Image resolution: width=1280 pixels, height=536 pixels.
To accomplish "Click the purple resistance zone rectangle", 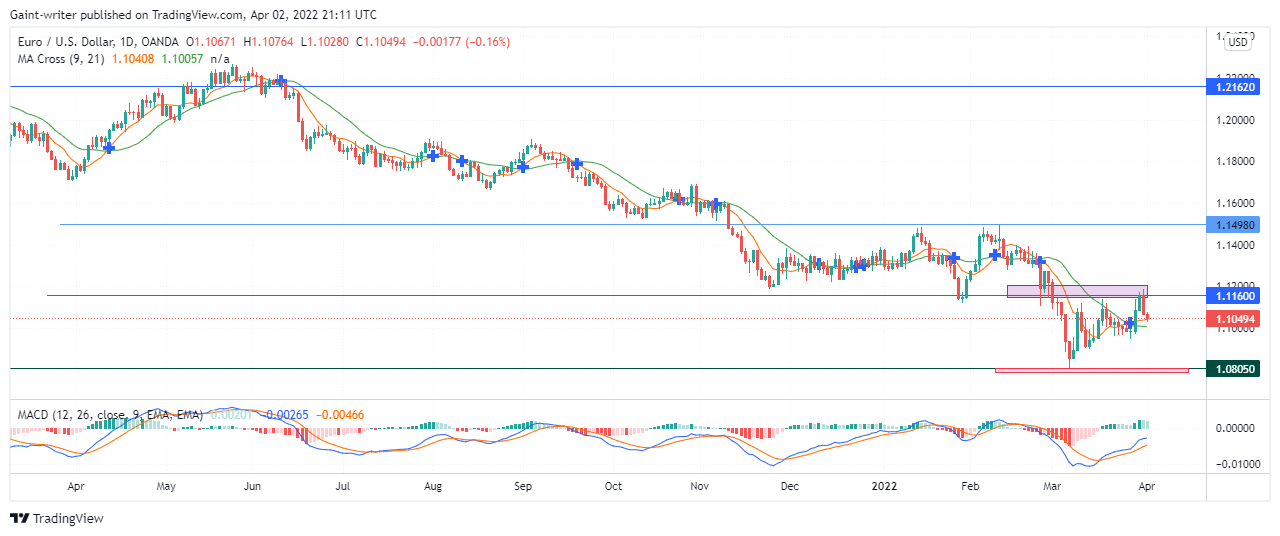I will click(x=1077, y=291).
